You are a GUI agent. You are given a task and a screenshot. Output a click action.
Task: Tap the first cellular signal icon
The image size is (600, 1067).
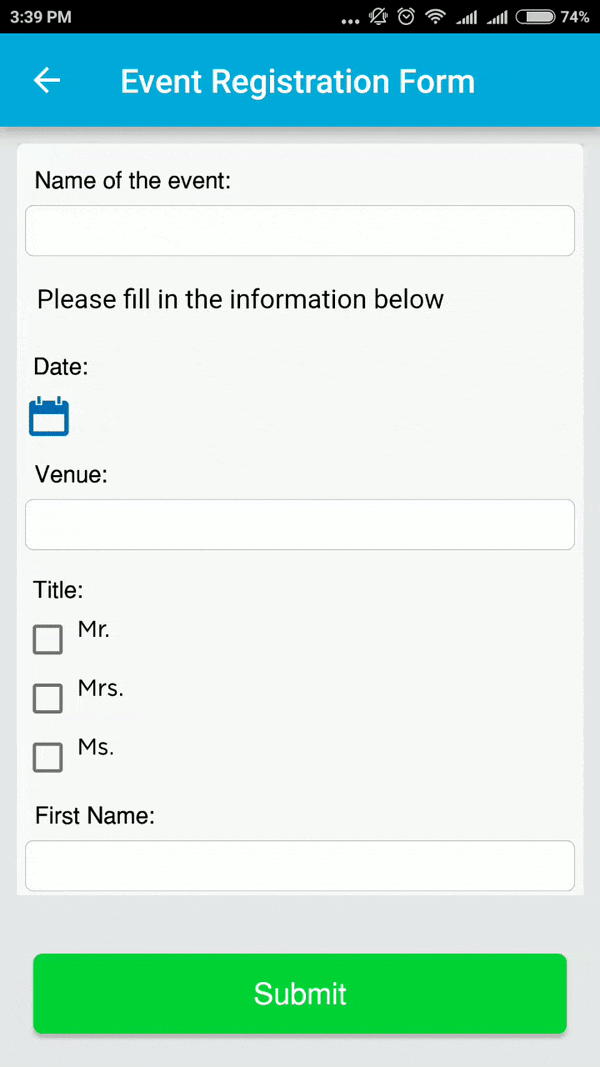467,18
